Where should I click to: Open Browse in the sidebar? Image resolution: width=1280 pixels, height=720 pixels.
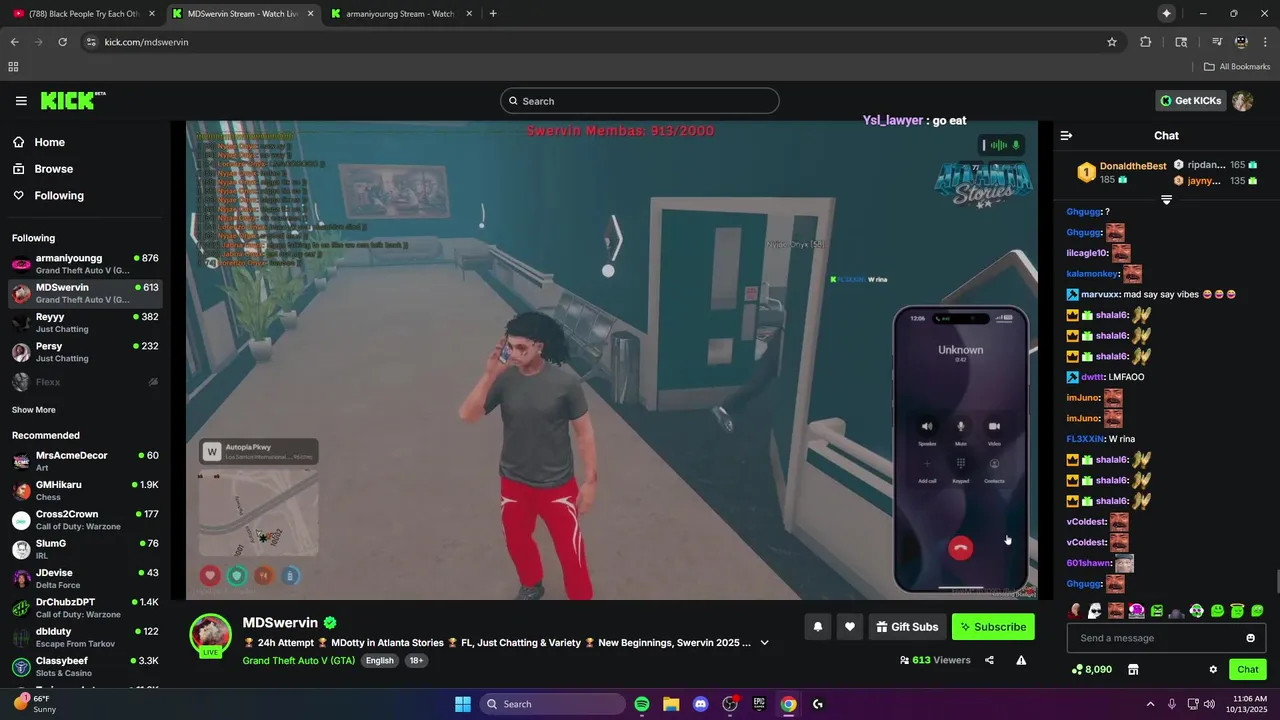click(83, 169)
